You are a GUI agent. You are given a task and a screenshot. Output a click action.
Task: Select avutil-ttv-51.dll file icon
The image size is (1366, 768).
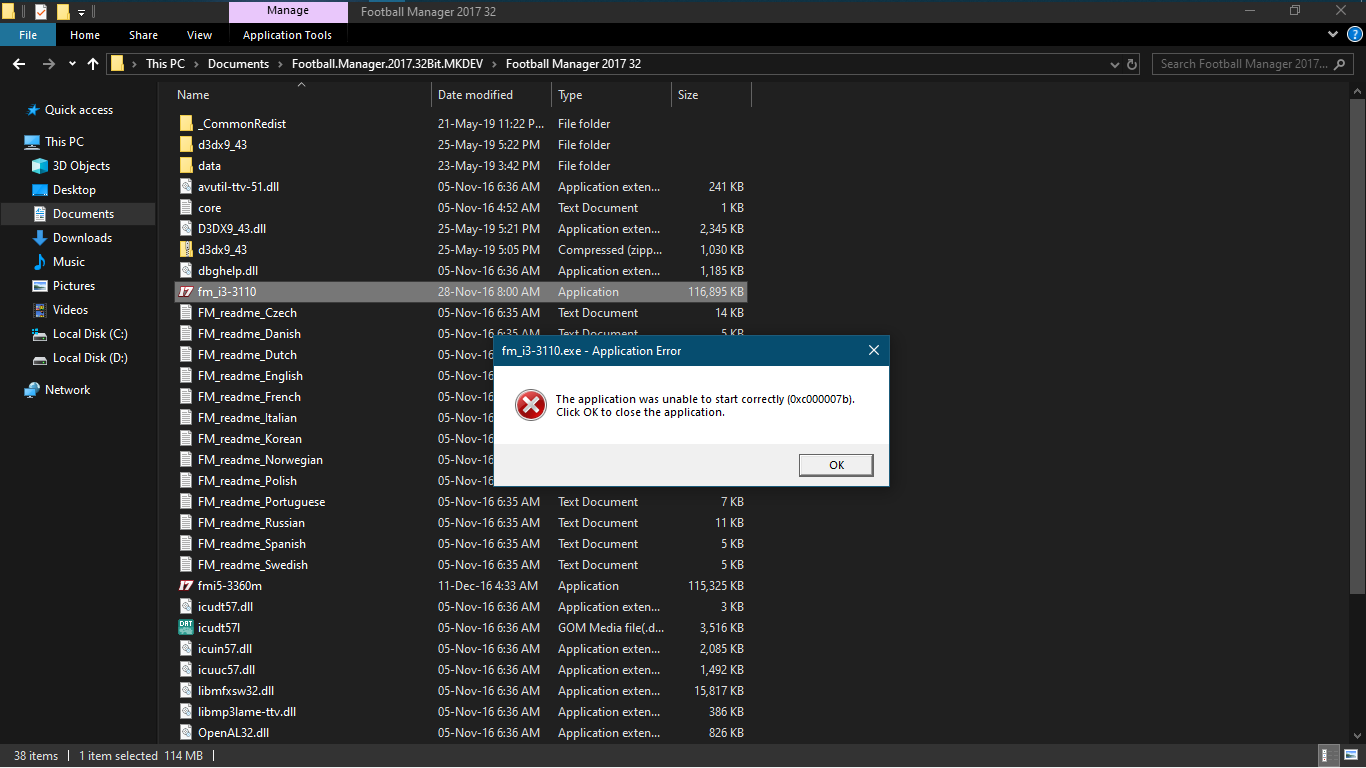tap(186, 187)
